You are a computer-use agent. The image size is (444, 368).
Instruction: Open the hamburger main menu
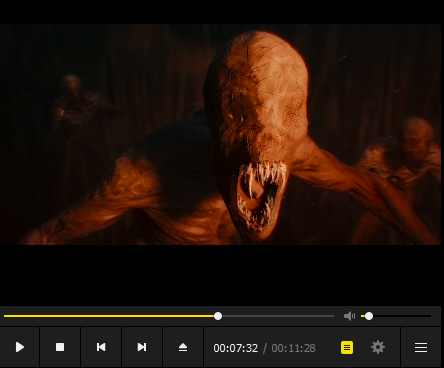tap(421, 348)
